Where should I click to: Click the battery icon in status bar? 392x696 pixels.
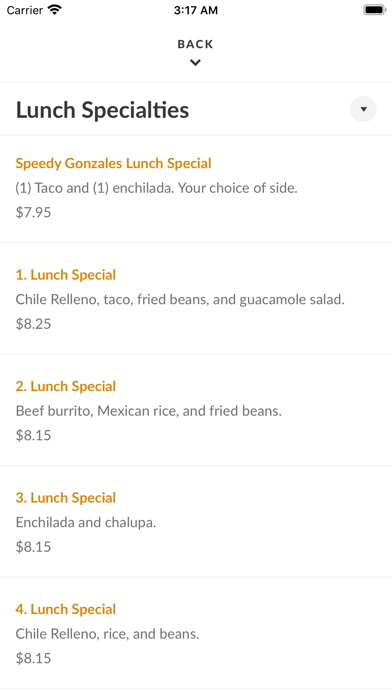click(x=374, y=10)
